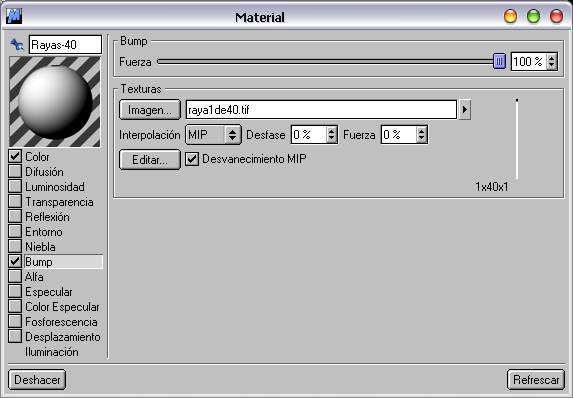Click the Imagen... button

tap(150, 110)
